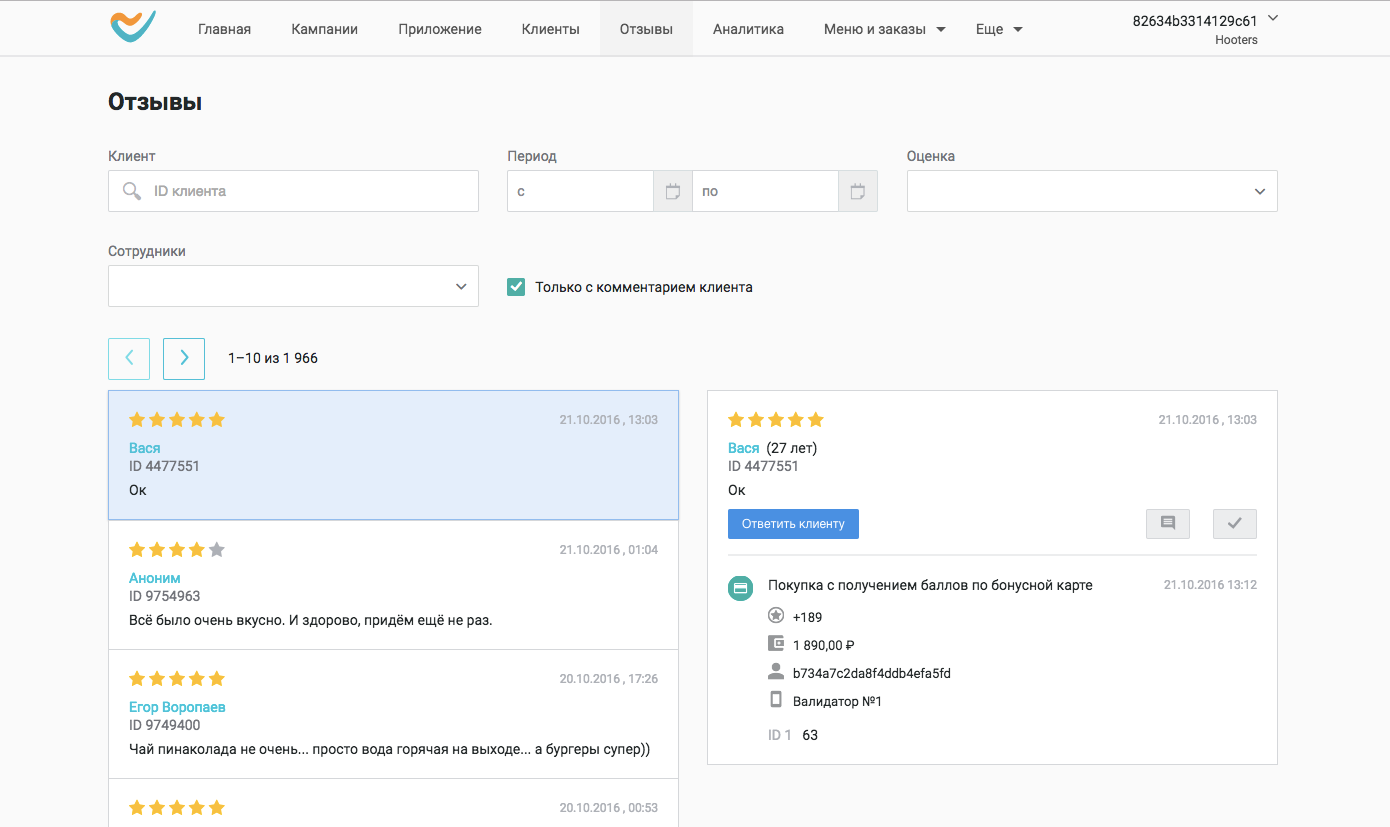Screen dimensions: 1390x827
Task: Click ID 9754963 text
Action: click(x=164, y=596)
